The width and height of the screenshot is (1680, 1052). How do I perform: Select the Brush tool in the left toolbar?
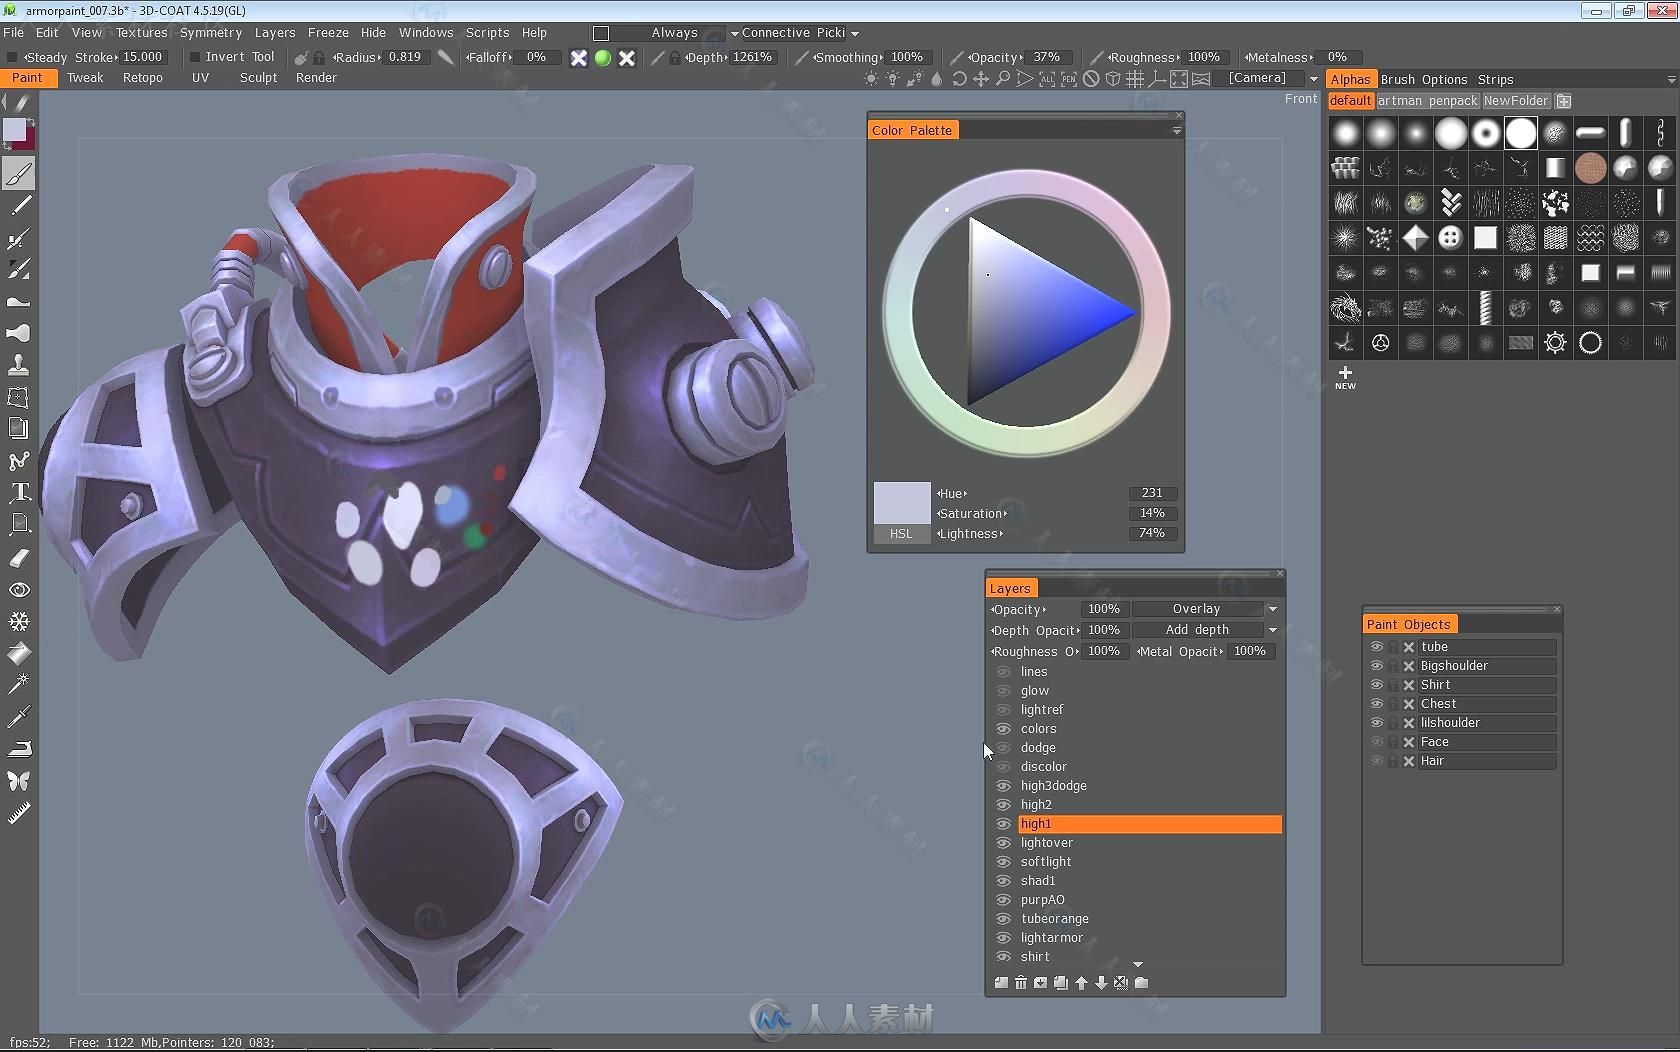click(x=19, y=174)
